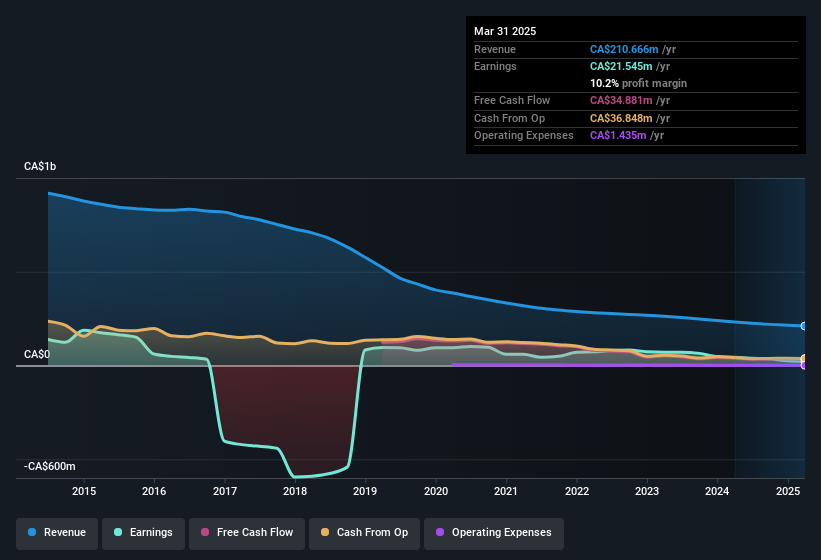821x560 pixels.
Task: Click the orange Cash From Op dot
Action: pos(325,532)
